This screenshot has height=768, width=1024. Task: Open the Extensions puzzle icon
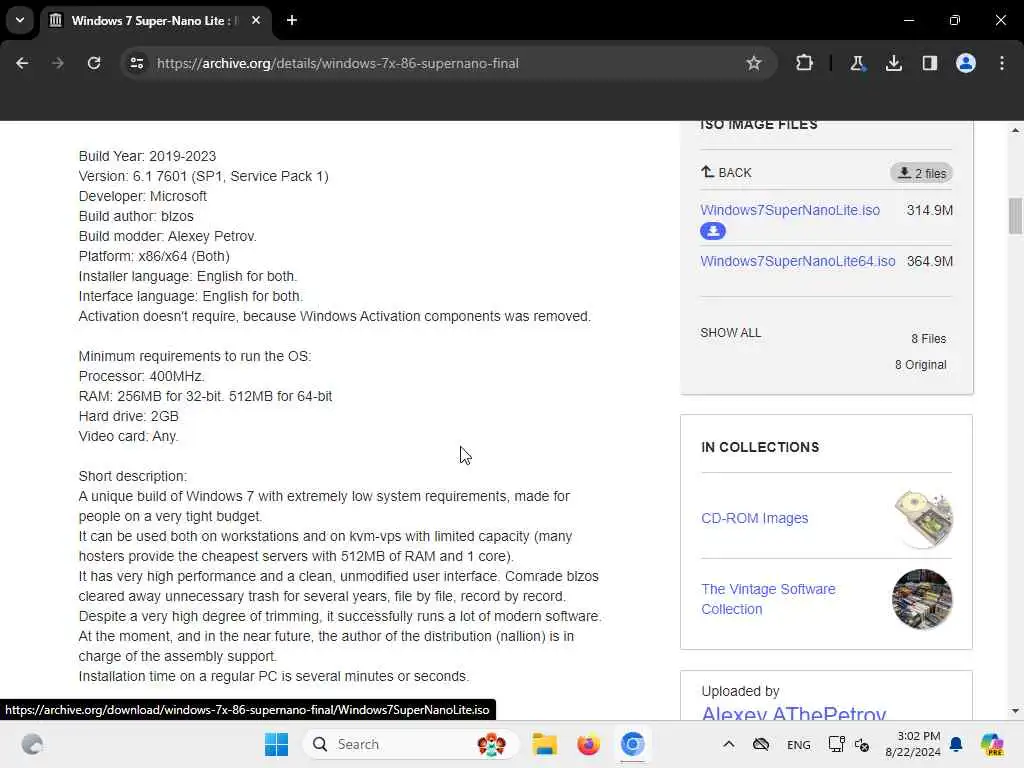(805, 63)
